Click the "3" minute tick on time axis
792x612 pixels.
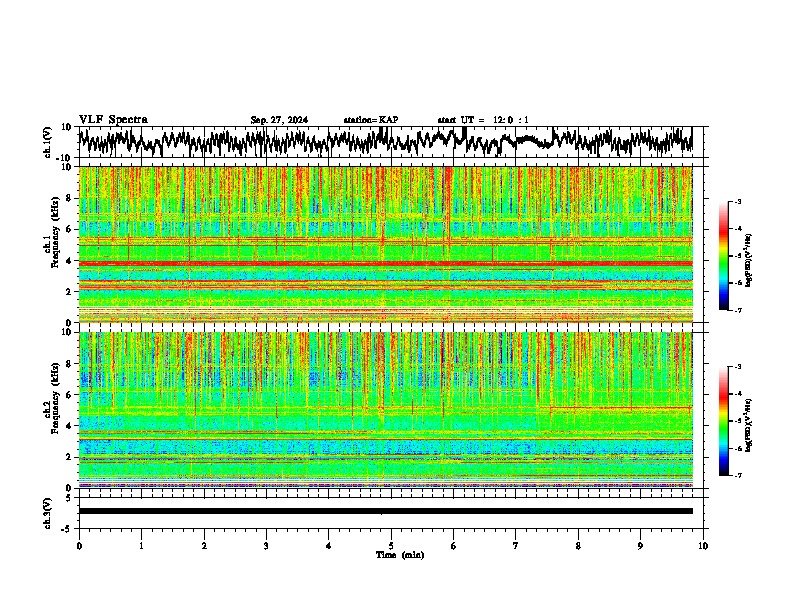(266, 546)
